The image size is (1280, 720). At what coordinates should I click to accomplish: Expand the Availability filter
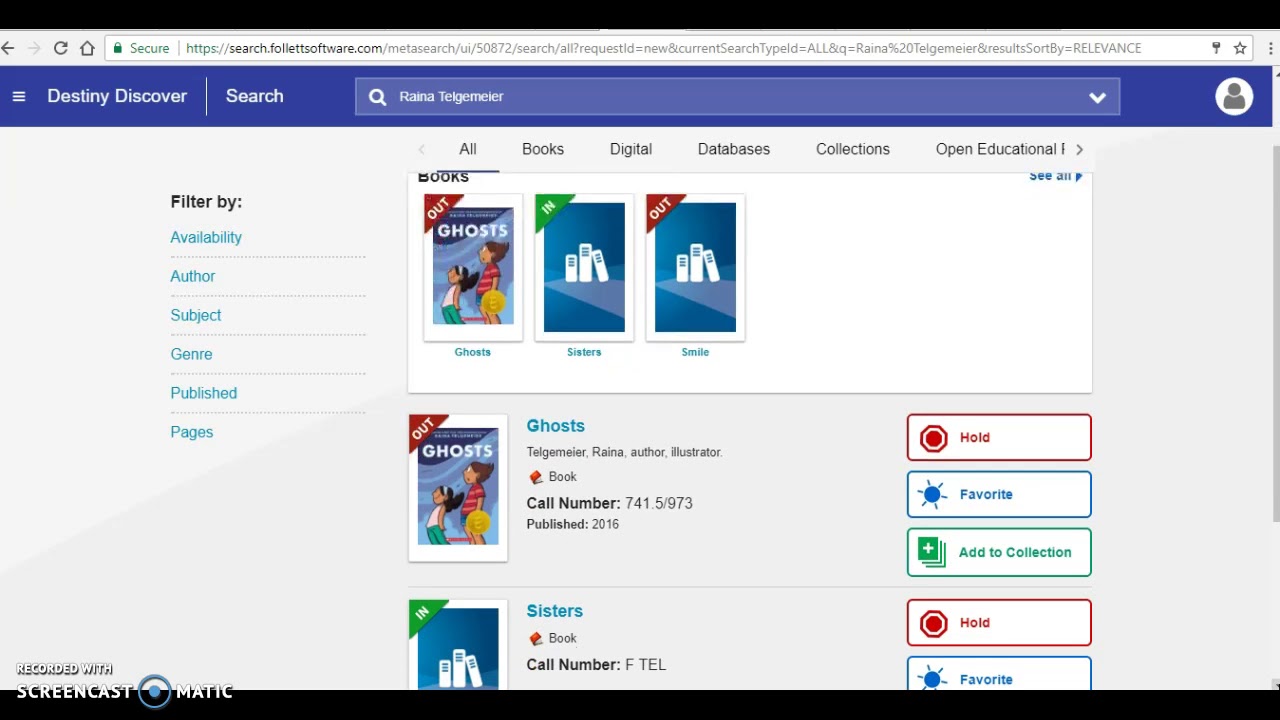pos(206,237)
